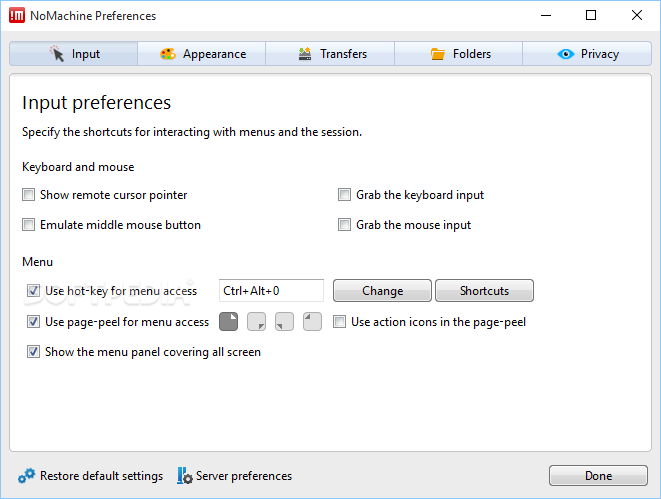
Task: Open the Shortcuts button
Action: click(x=484, y=291)
